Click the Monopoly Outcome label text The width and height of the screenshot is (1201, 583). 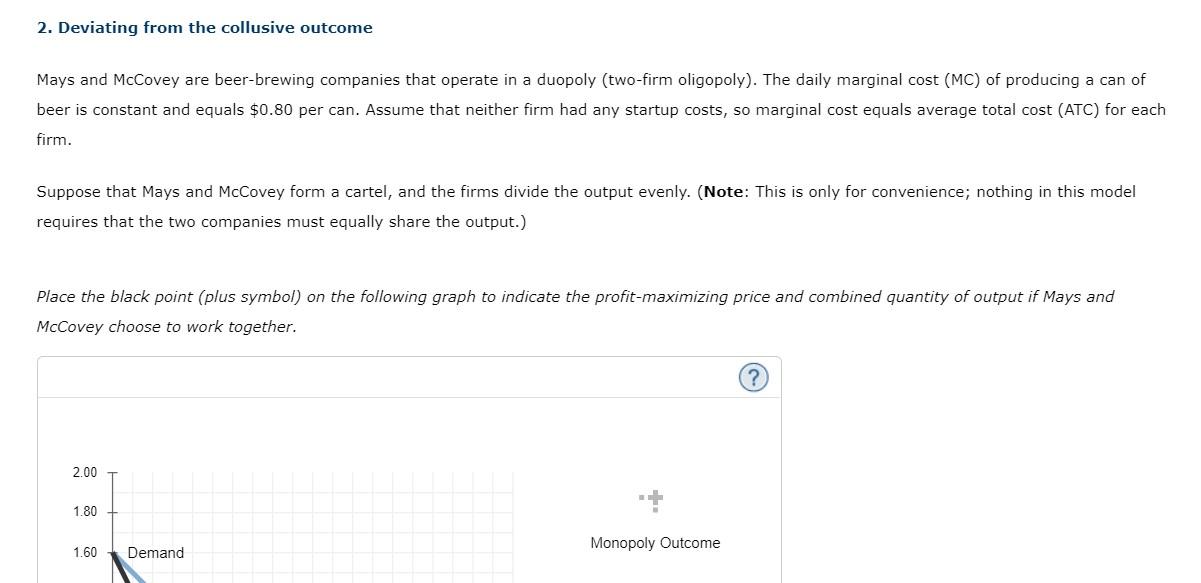655,542
